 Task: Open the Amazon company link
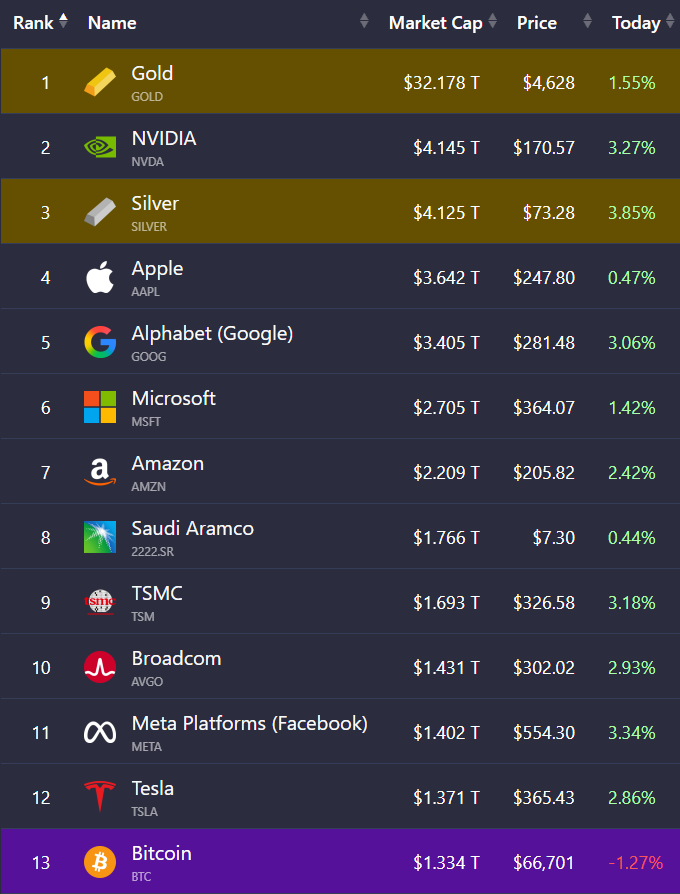pos(168,463)
